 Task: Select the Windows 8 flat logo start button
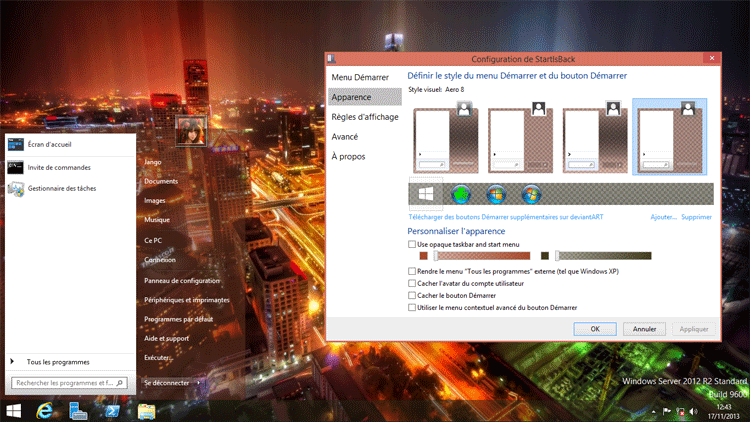tap(426, 194)
